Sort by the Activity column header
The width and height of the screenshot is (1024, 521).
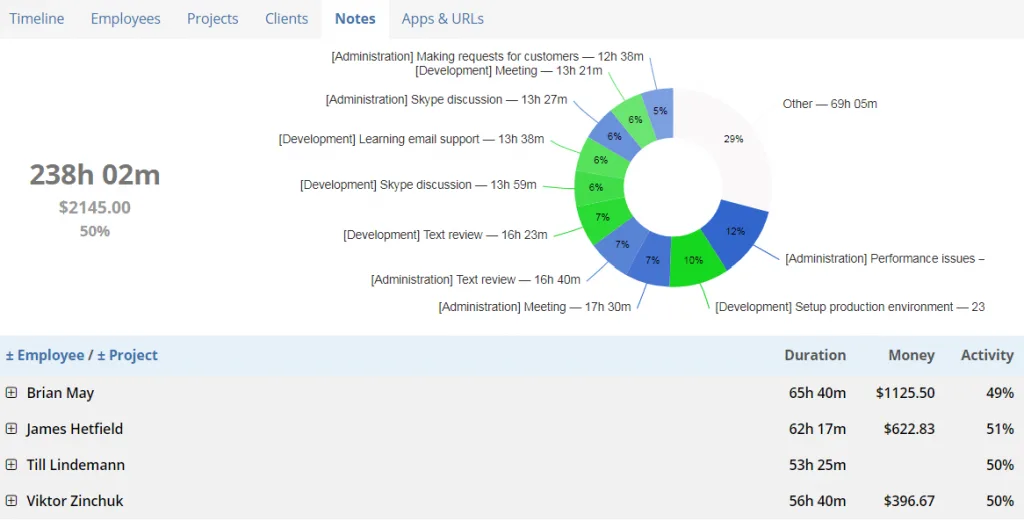(x=987, y=355)
